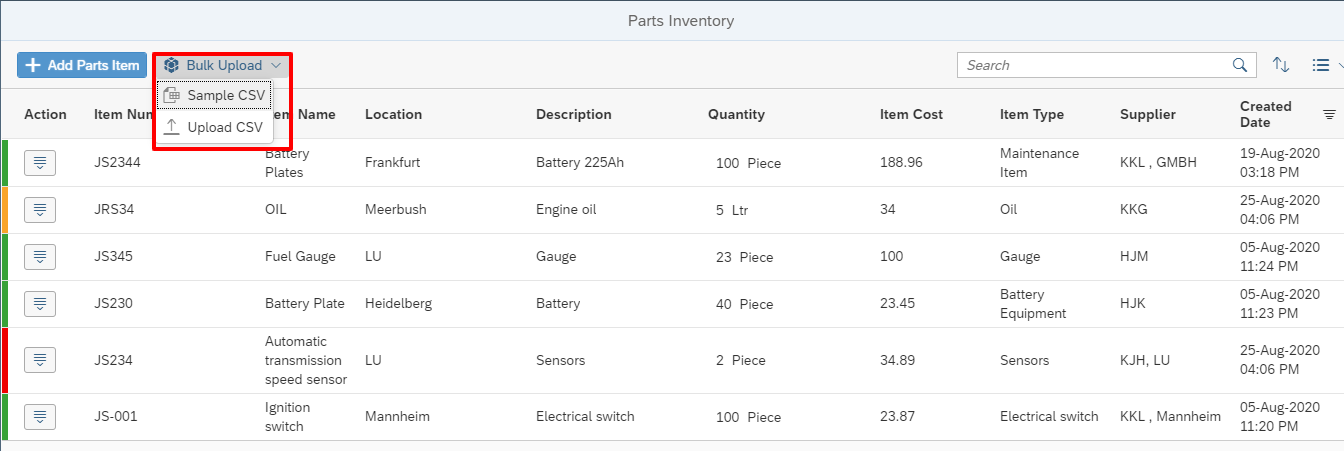Image resolution: width=1344 pixels, height=451 pixels.
Task: Select item number JS2344
Action: (117, 163)
